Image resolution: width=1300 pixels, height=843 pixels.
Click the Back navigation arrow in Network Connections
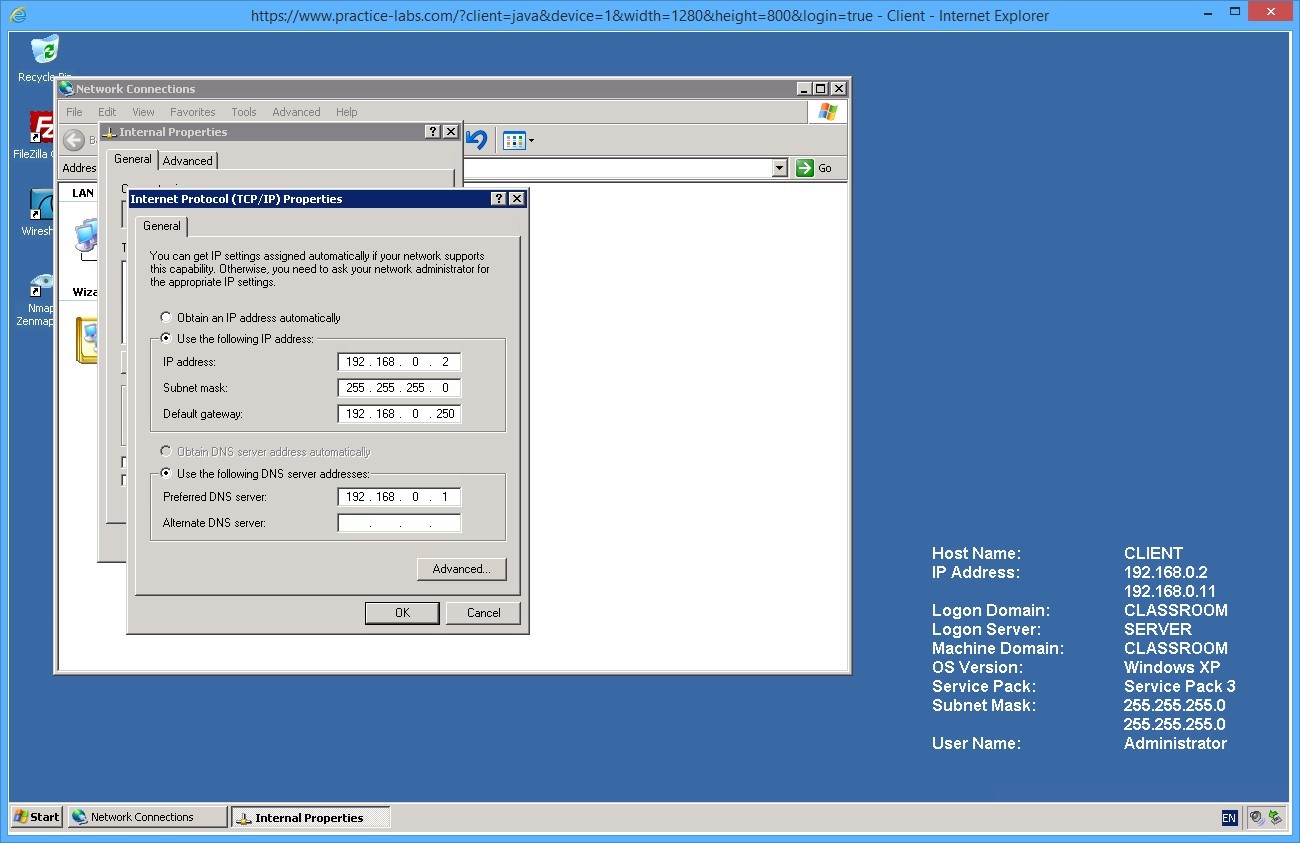pos(73,140)
